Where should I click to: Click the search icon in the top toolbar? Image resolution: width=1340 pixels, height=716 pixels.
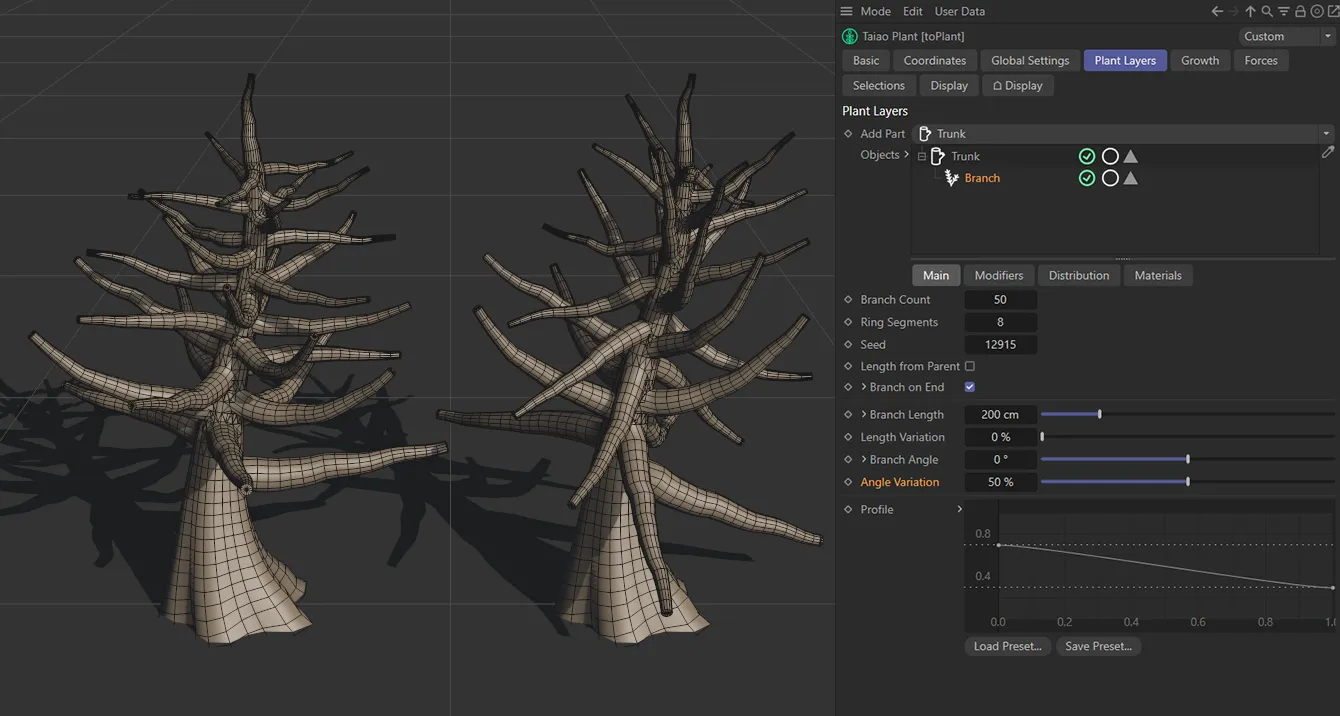1266,11
